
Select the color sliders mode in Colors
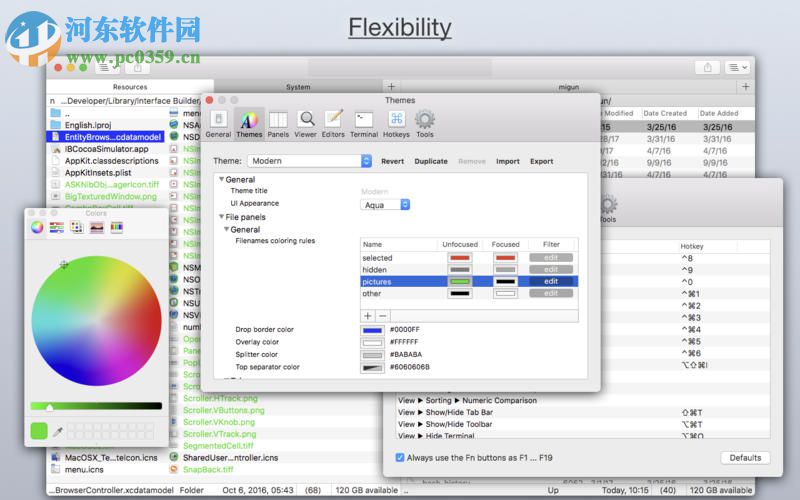click(x=57, y=228)
